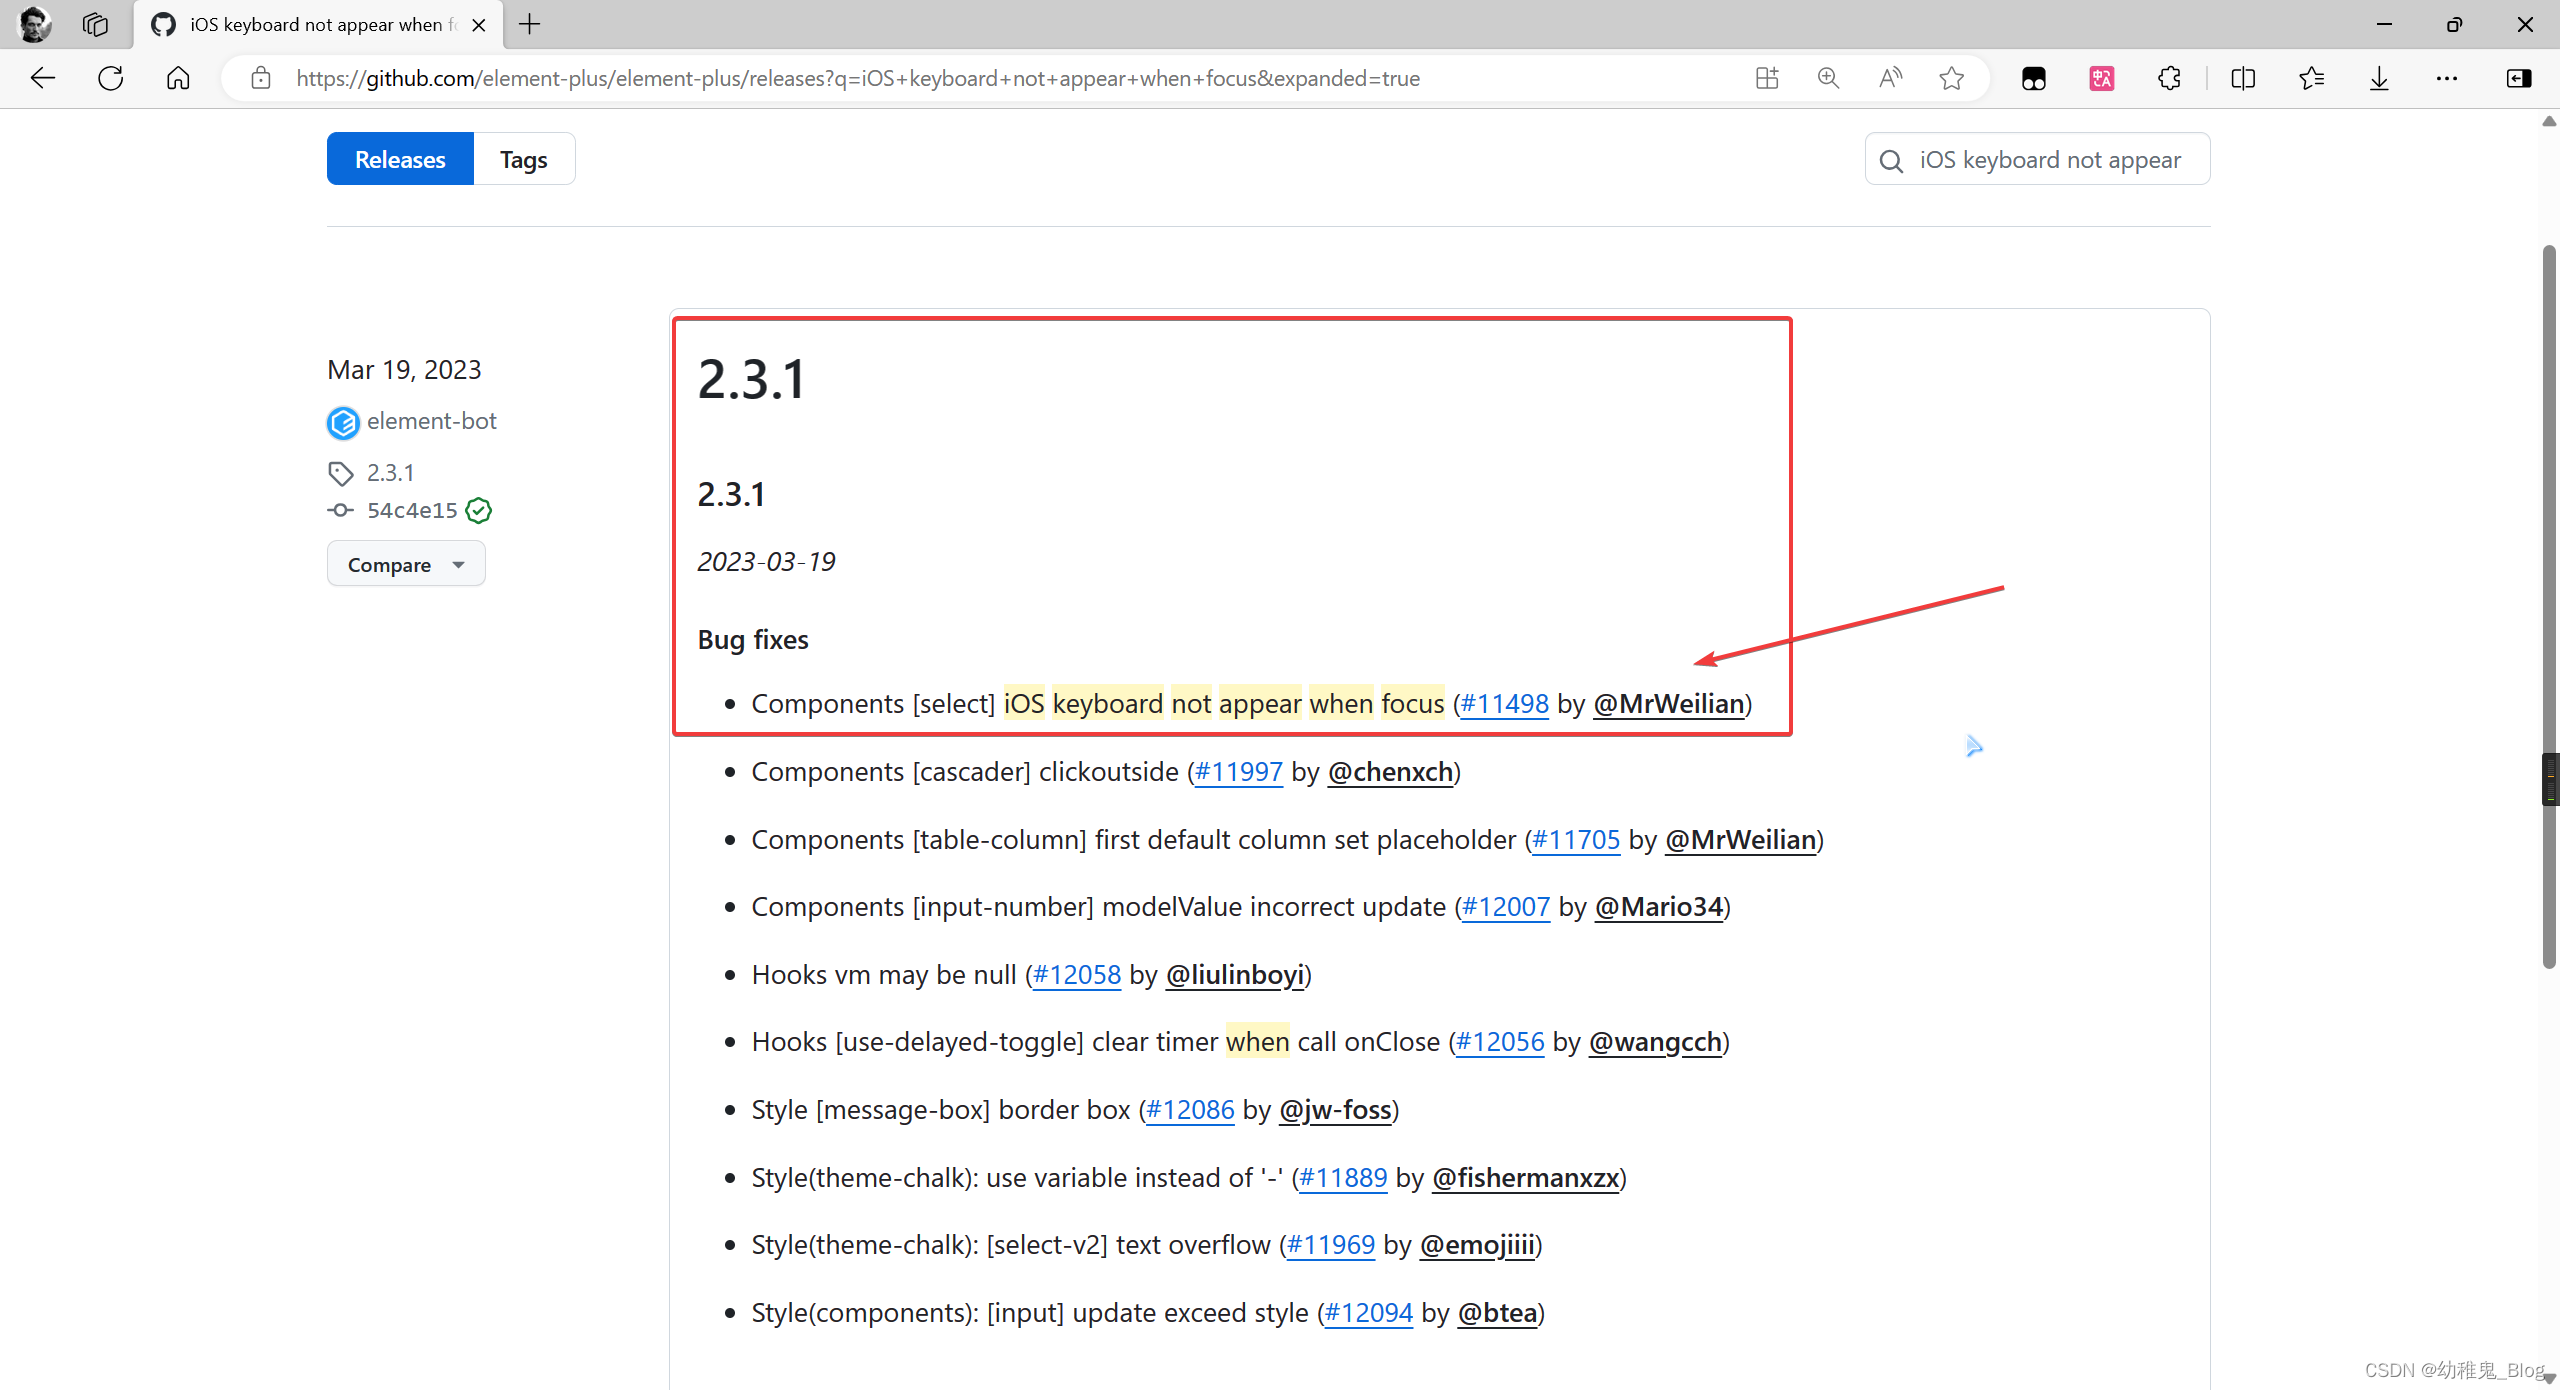Expand the Compare dropdown
This screenshot has height=1390, width=2560.
(x=406, y=564)
